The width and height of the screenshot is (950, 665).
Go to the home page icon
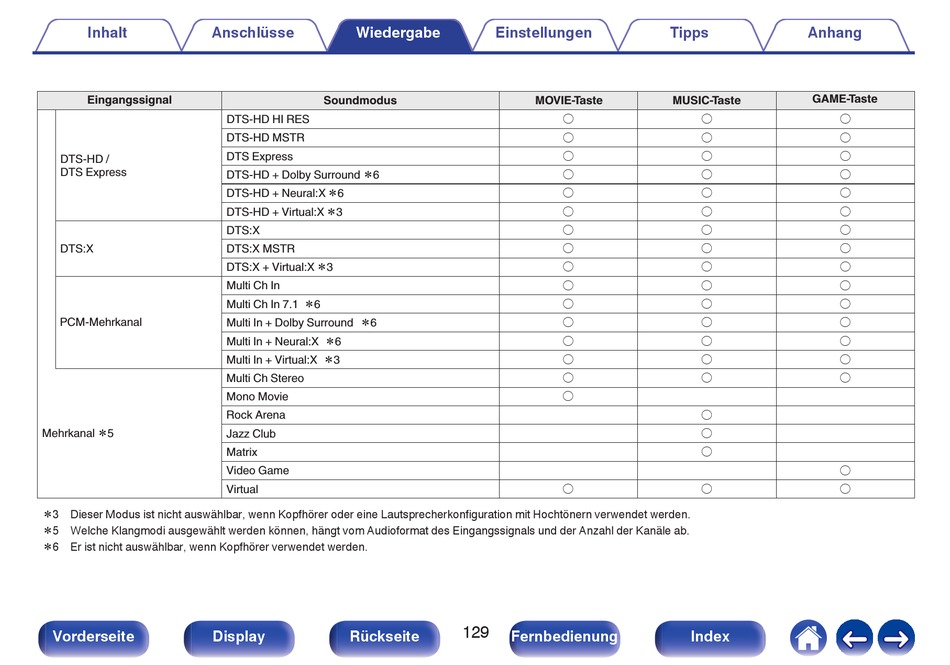tap(808, 638)
